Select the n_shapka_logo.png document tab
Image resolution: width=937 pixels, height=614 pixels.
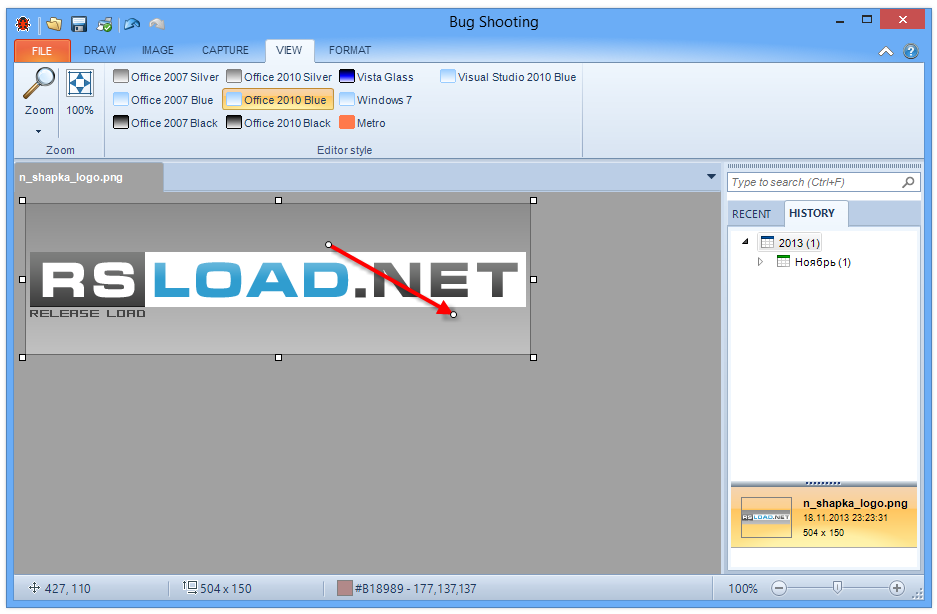click(88, 177)
